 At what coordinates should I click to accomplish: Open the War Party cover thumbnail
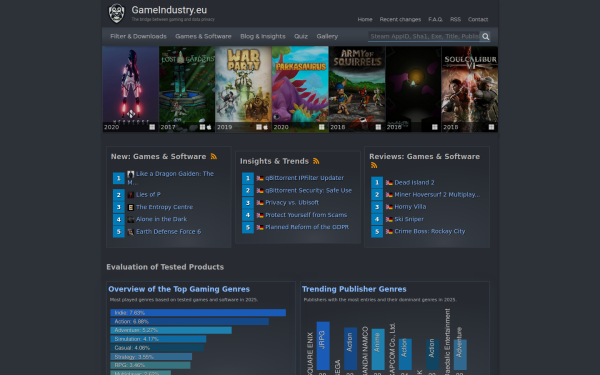(243, 89)
